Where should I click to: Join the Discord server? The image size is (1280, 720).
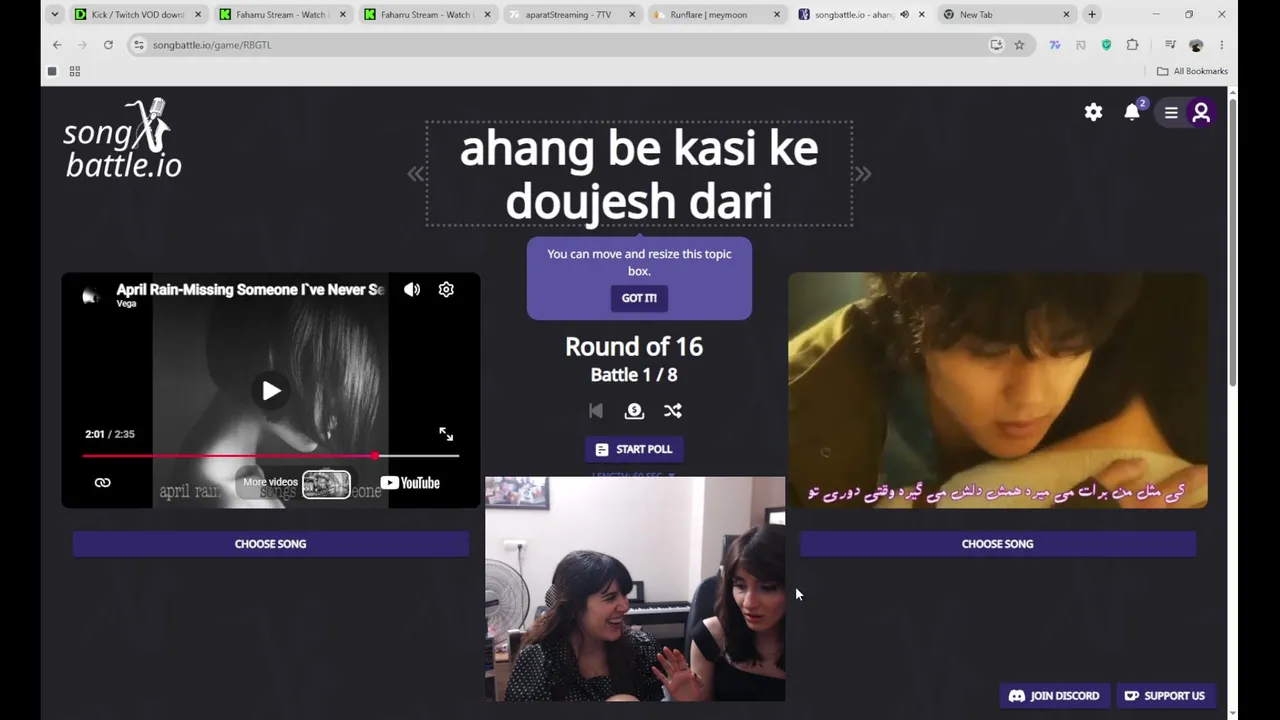point(1054,696)
